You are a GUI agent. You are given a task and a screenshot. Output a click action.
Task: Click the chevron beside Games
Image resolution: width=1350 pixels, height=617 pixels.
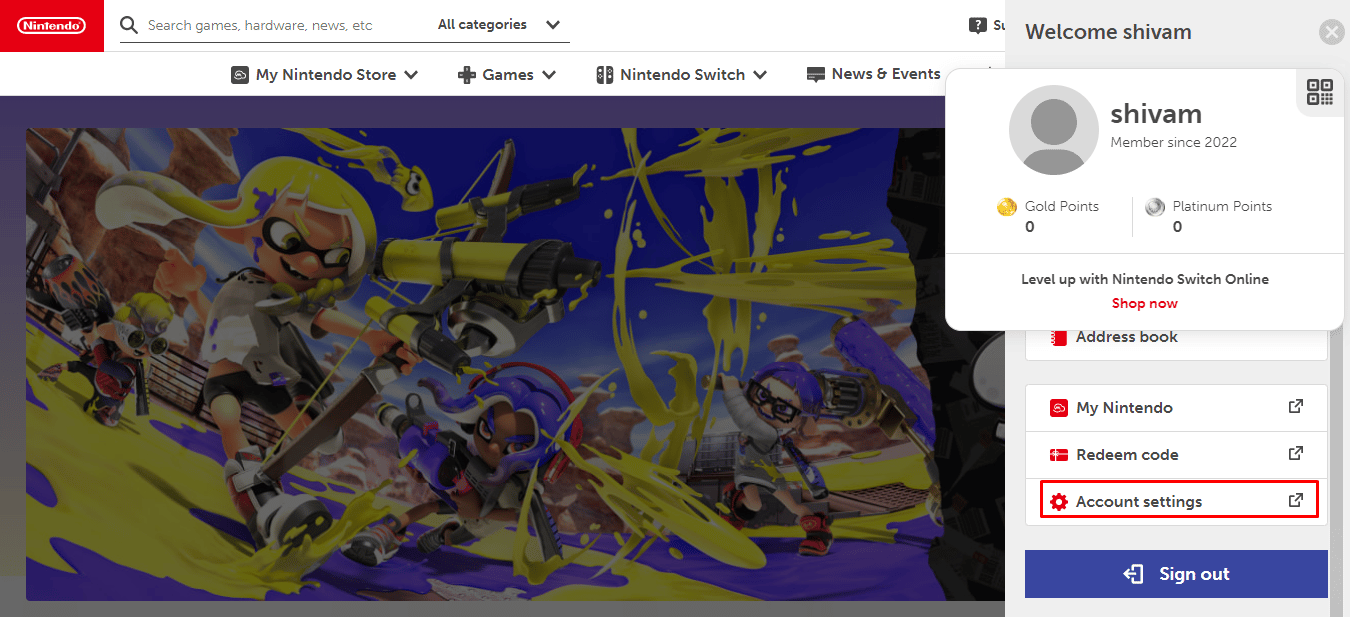coord(549,75)
